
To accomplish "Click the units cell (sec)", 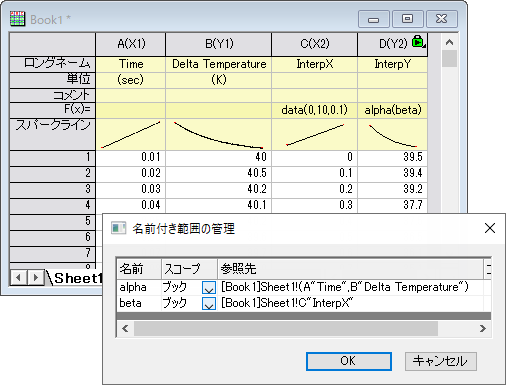I will coord(131,80).
